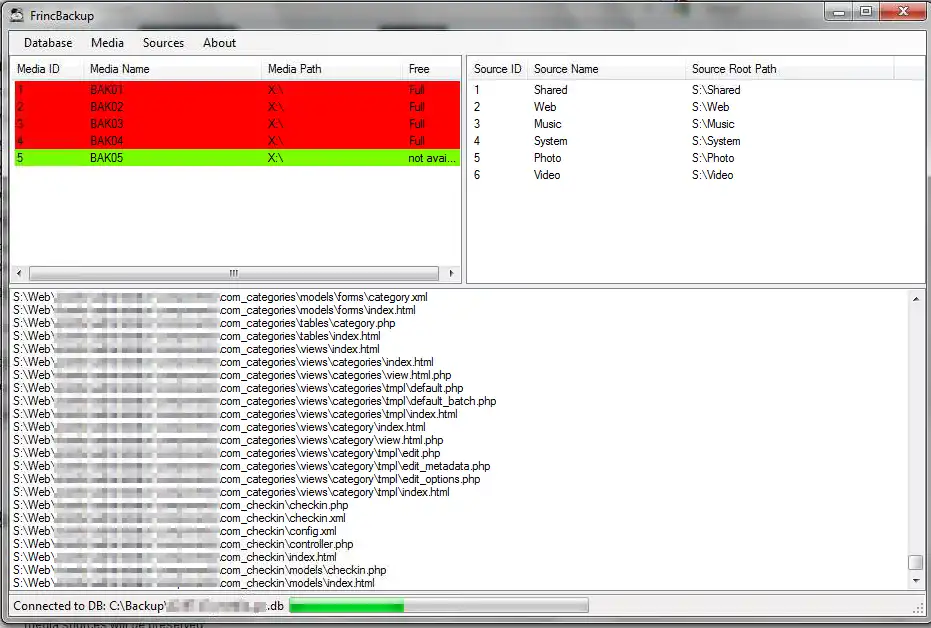This screenshot has width=931, height=628.
Task: Click the log line ending com_checkin\controller.php
Action: point(183,544)
